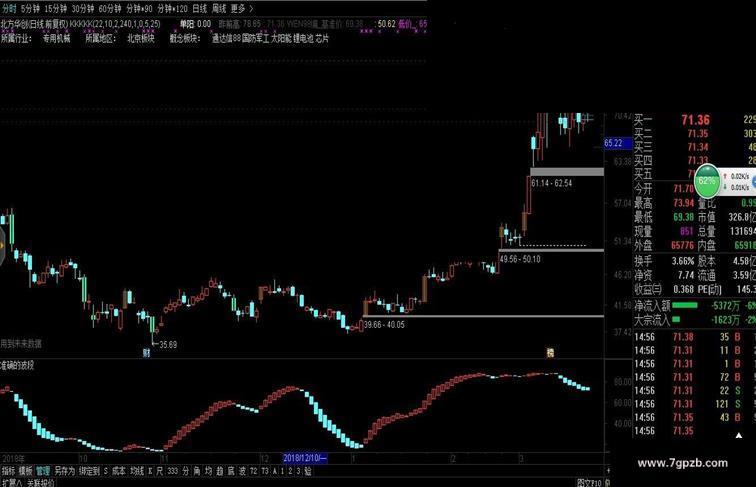The image size is (756, 487).
Task: Select the 分钟*90 period tab
Action: coord(139,9)
